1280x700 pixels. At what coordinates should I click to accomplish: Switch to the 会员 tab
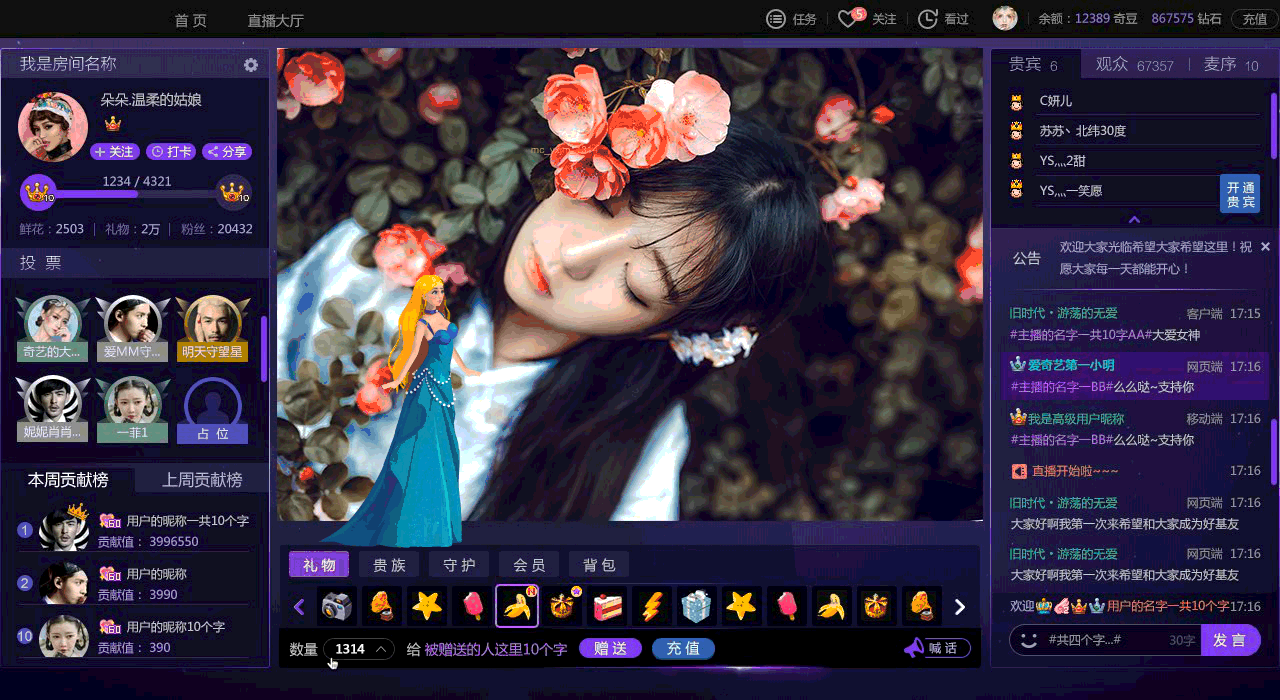tap(529, 565)
